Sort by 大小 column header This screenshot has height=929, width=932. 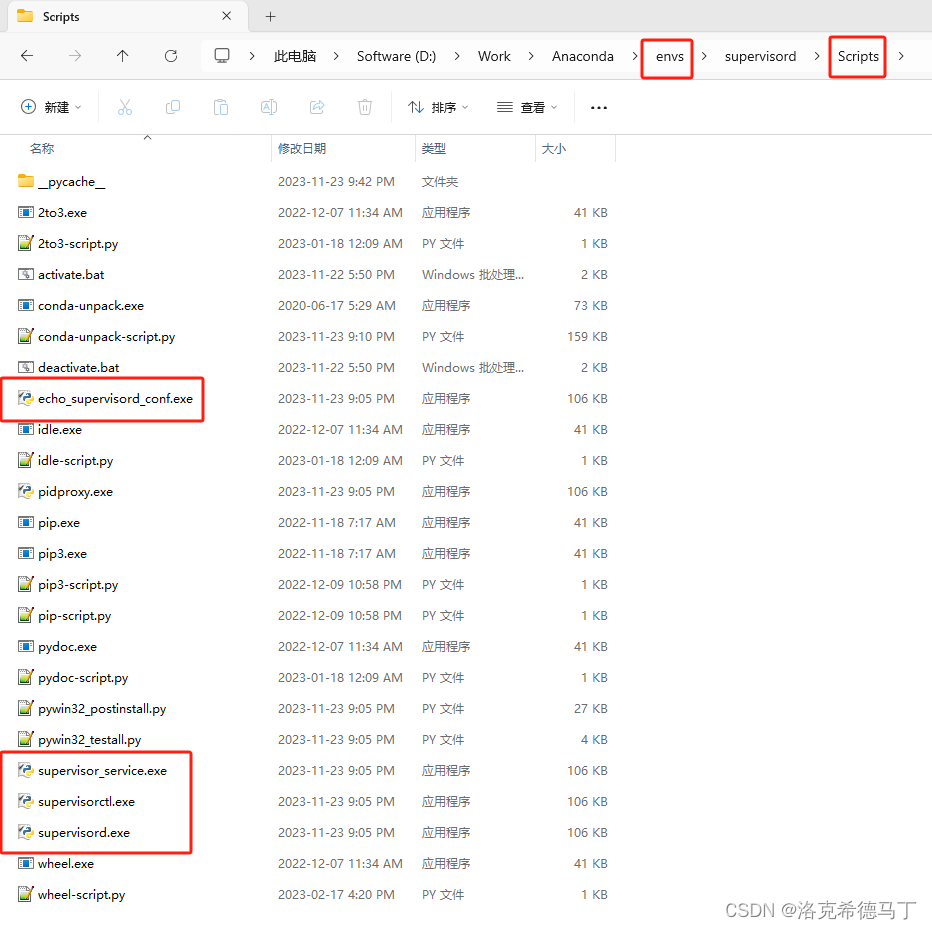pos(554,149)
